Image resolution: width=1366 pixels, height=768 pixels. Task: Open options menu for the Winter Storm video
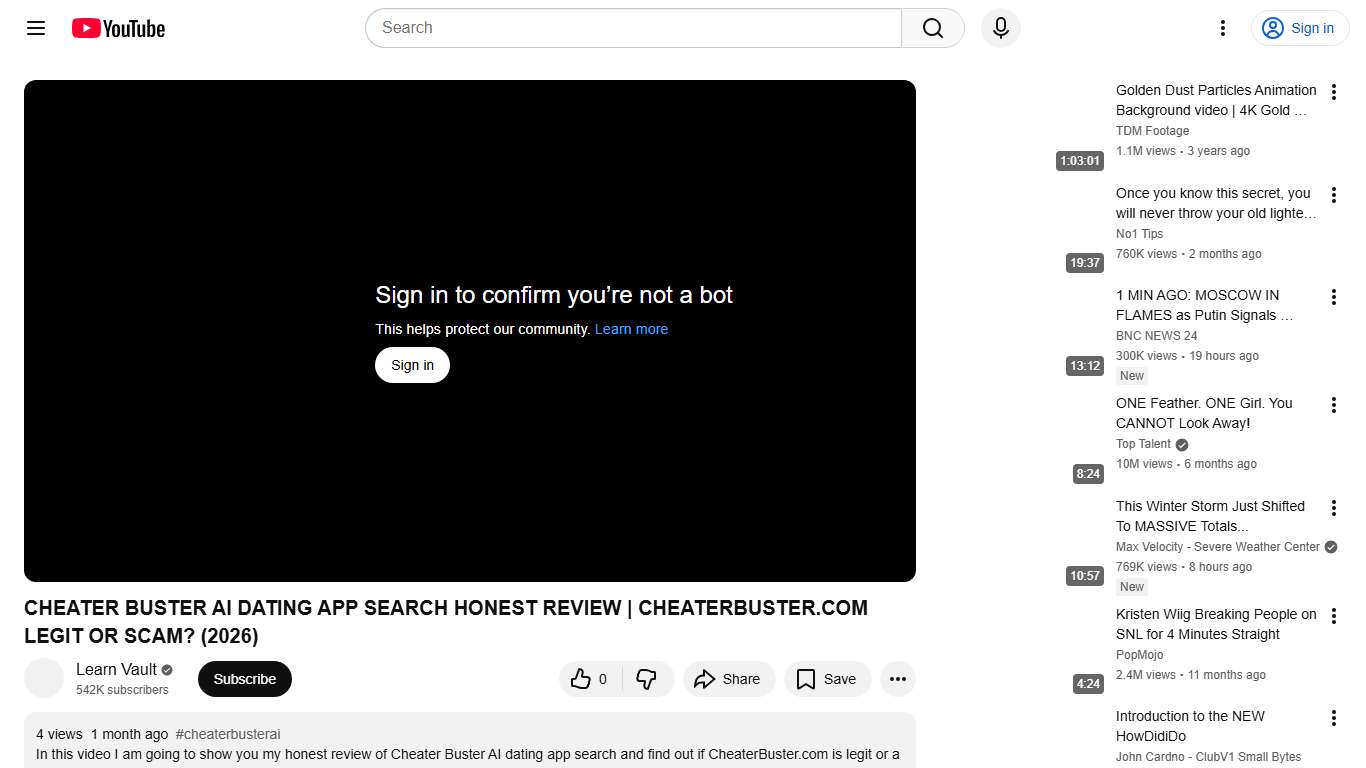pos(1333,508)
